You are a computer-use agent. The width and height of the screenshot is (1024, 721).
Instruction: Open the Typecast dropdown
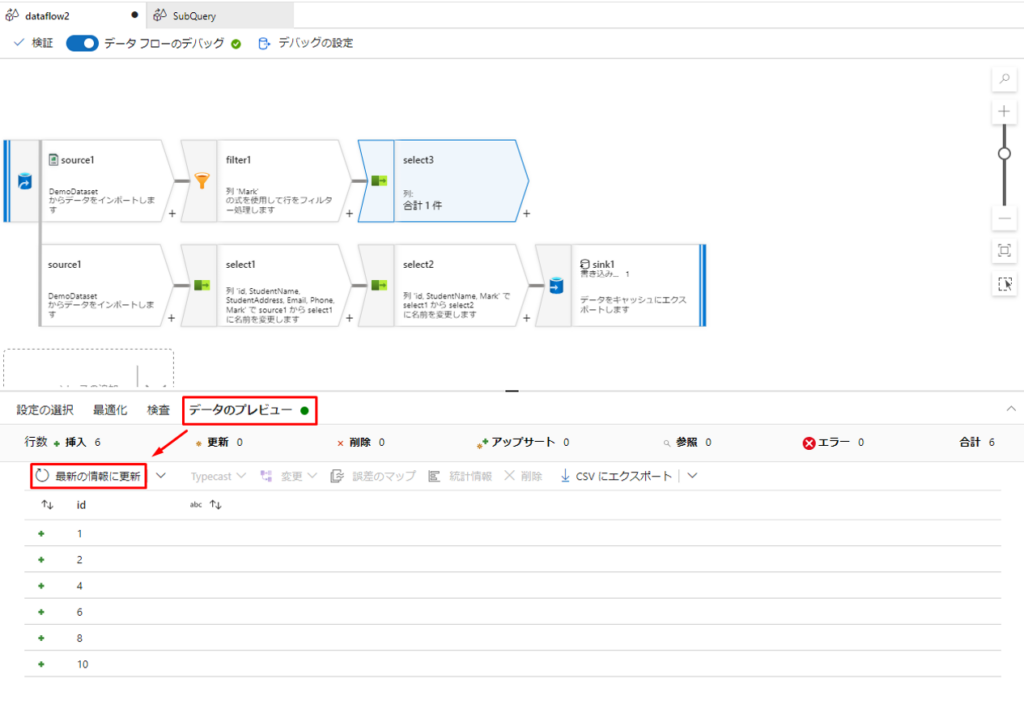pos(218,476)
